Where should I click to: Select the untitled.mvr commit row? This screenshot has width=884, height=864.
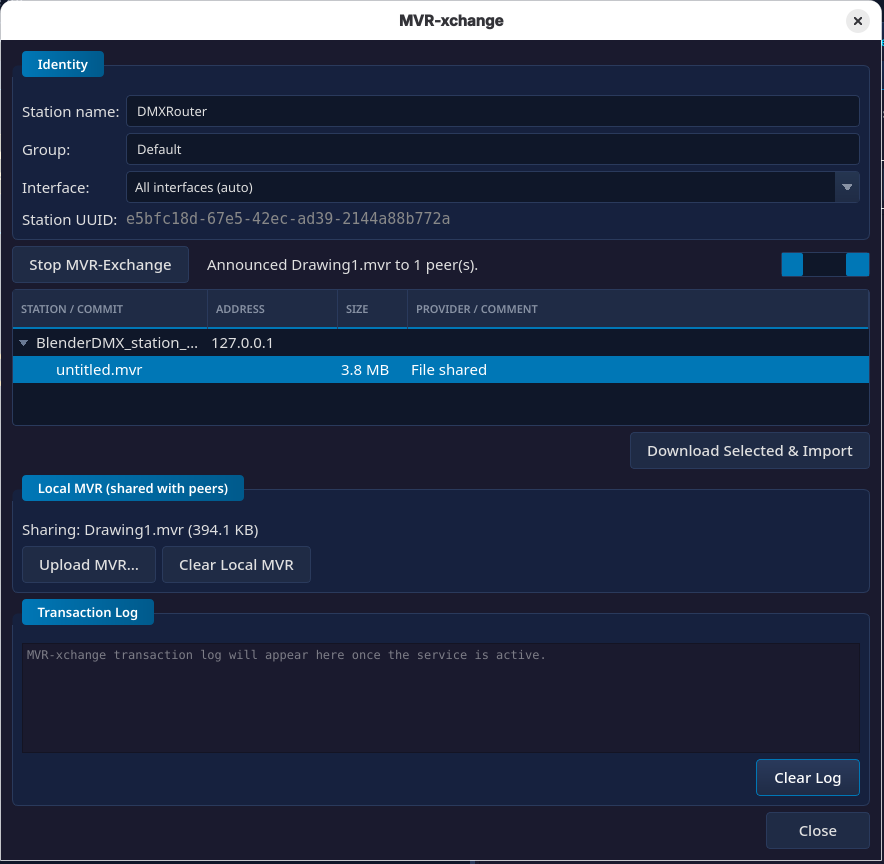pyautogui.click(x=440, y=370)
